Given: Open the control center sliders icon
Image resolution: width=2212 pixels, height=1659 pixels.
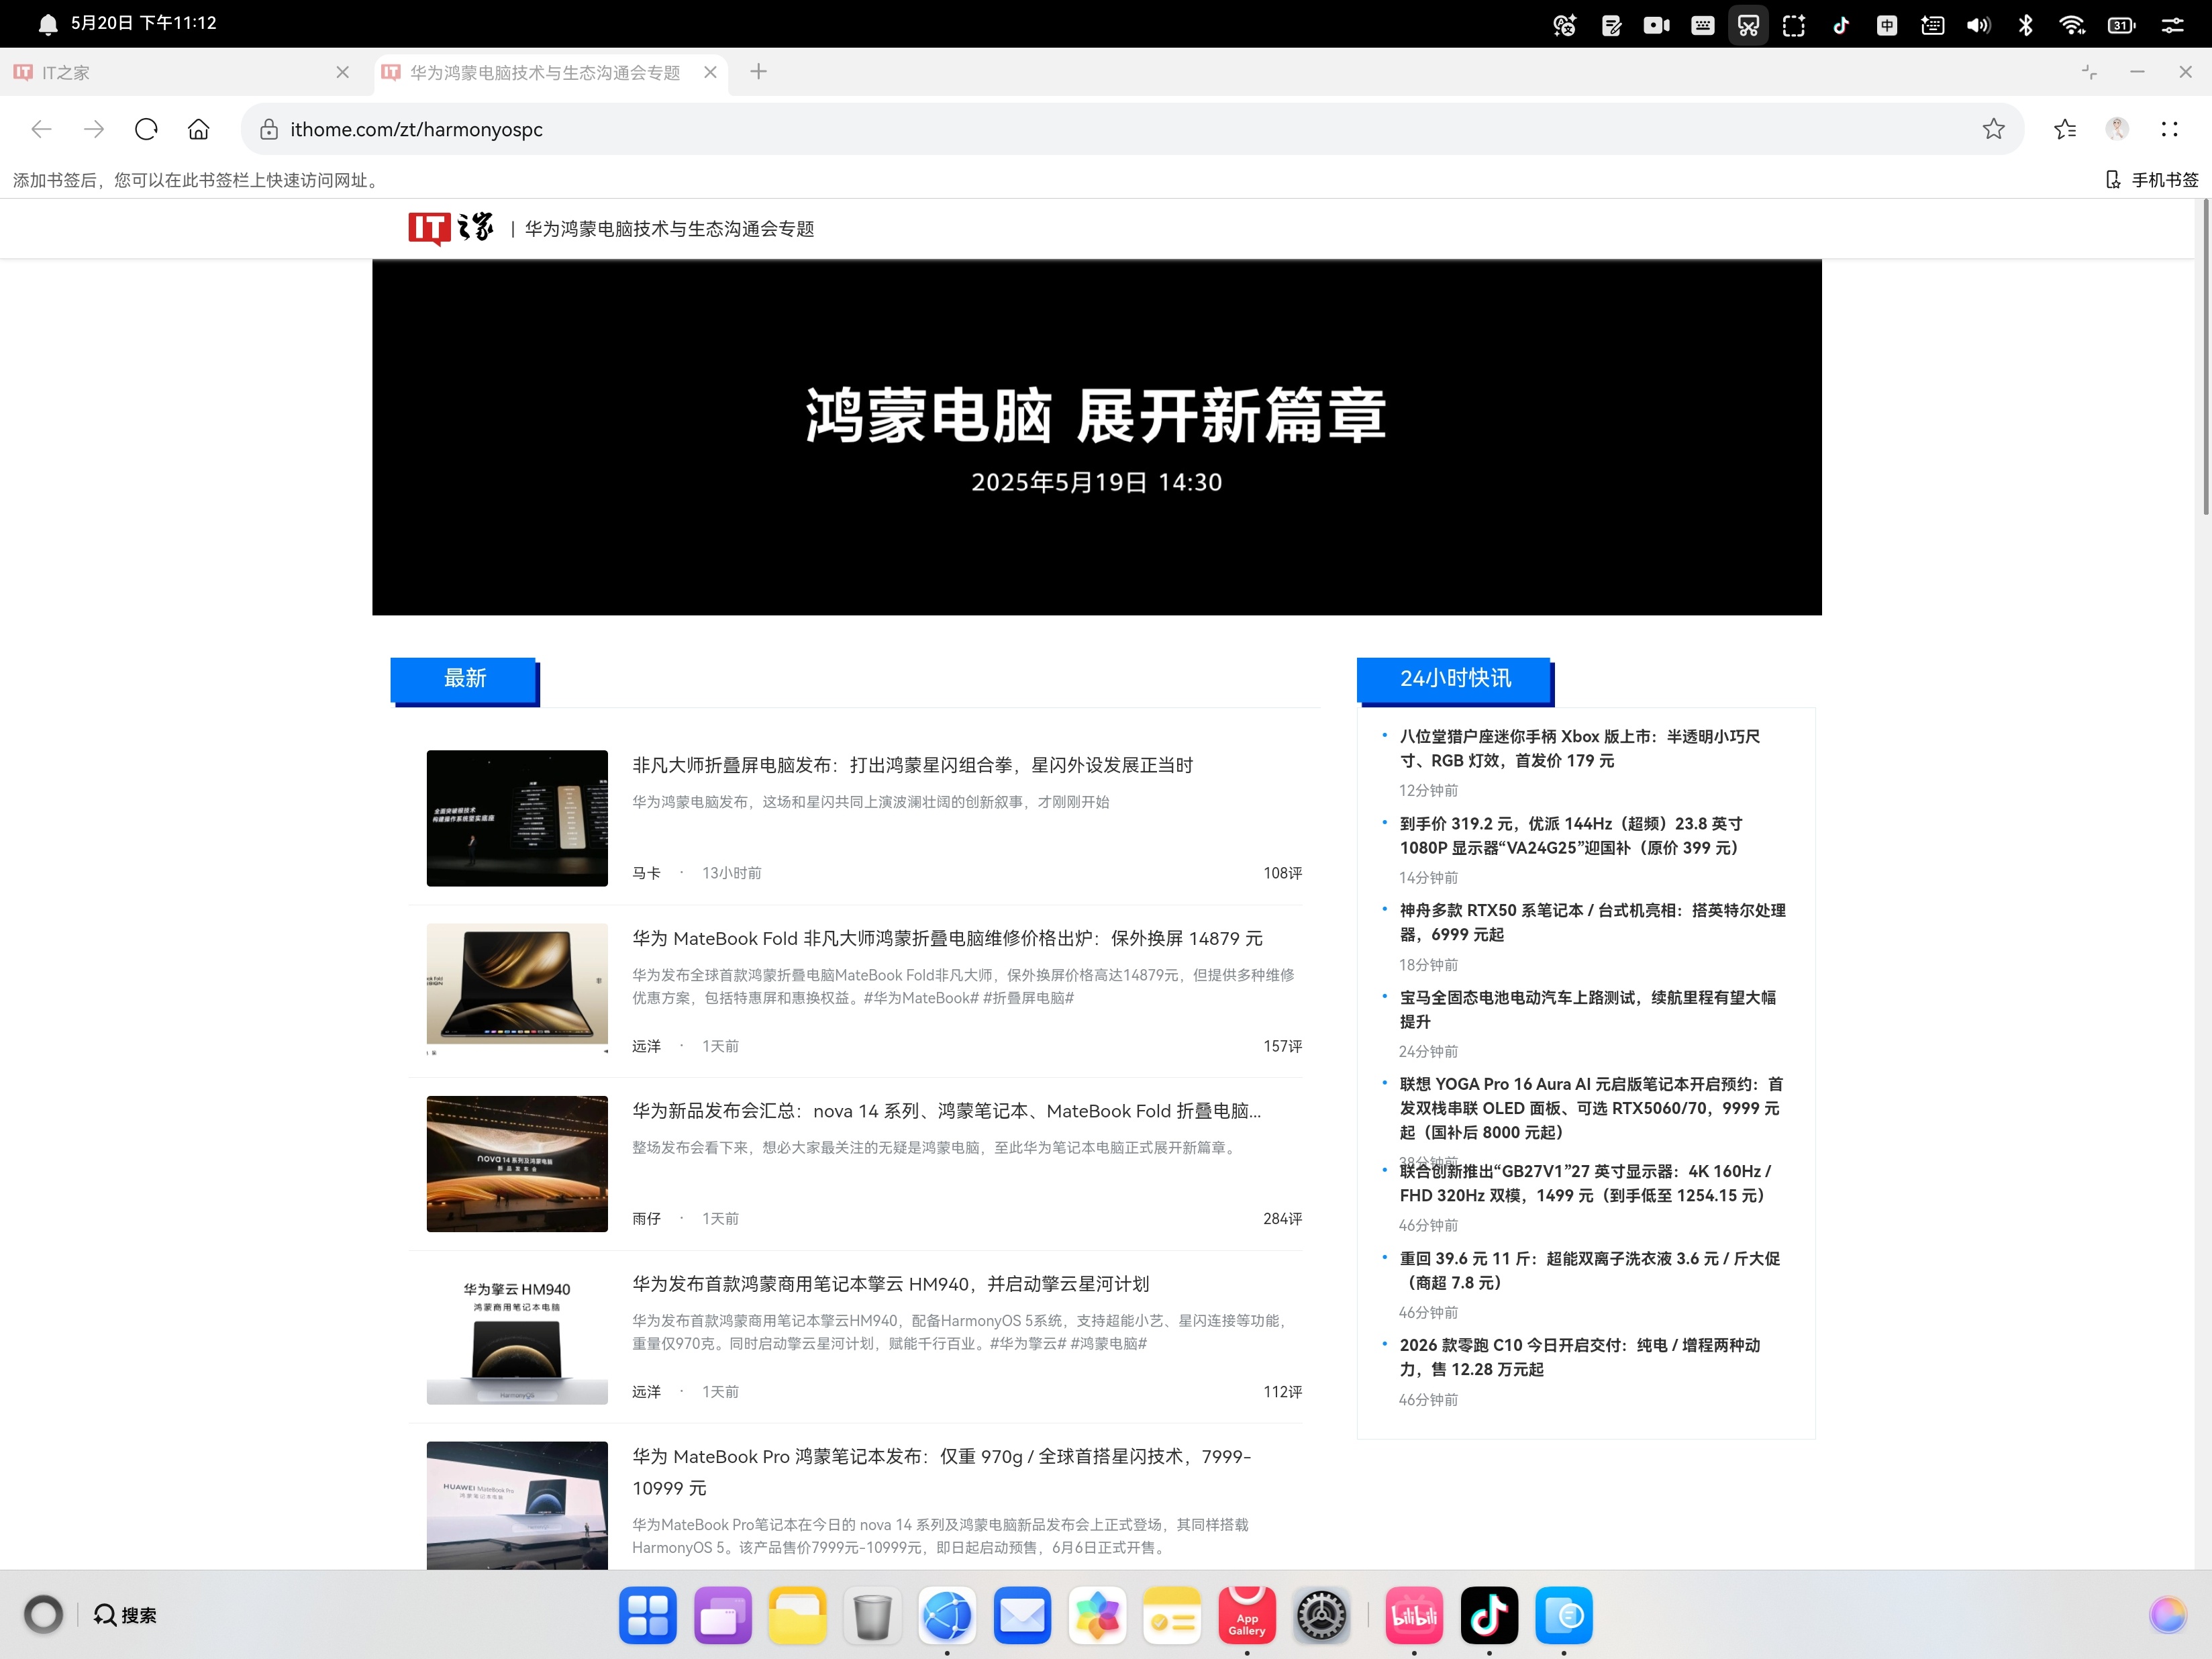Looking at the screenshot, I should (x=2172, y=25).
